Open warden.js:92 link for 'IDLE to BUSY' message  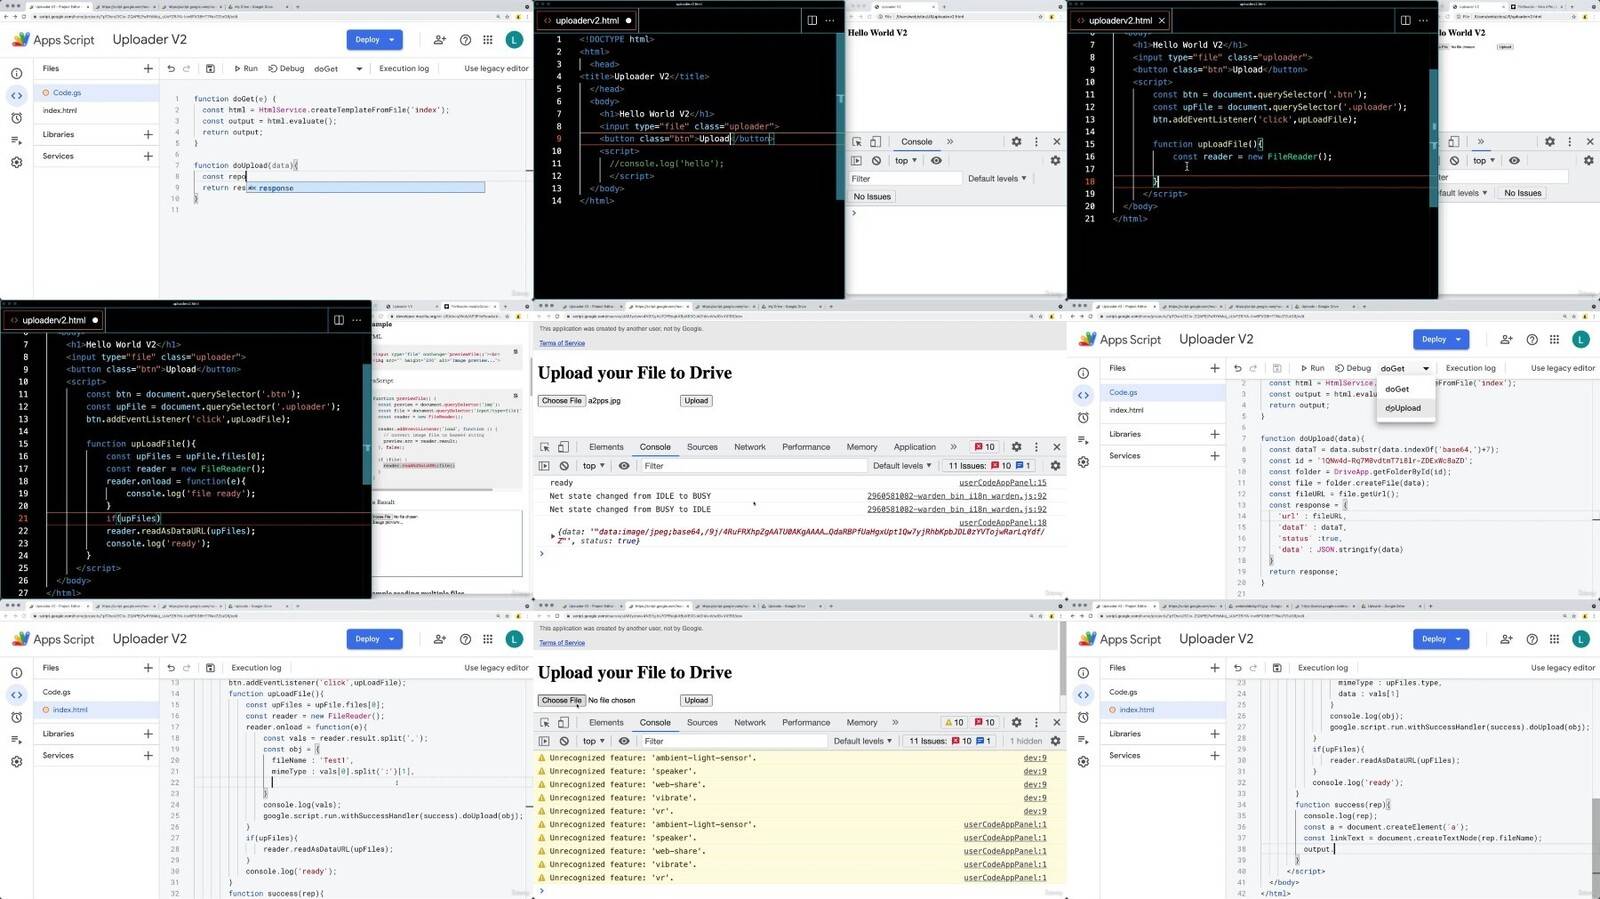point(957,496)
